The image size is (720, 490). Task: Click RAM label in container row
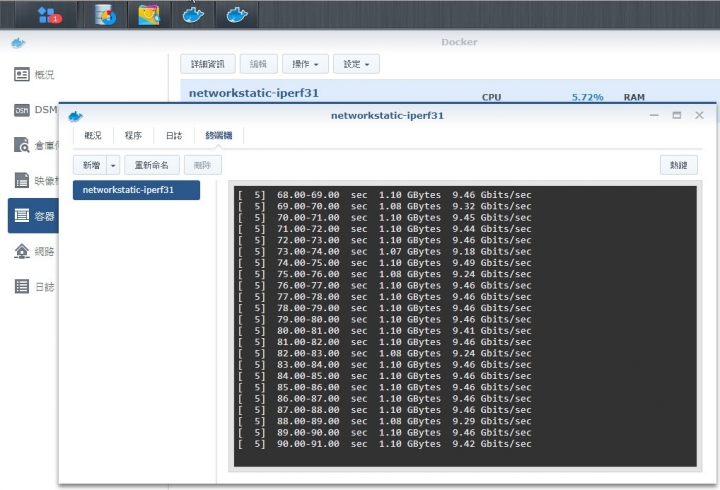coord(634,97)
